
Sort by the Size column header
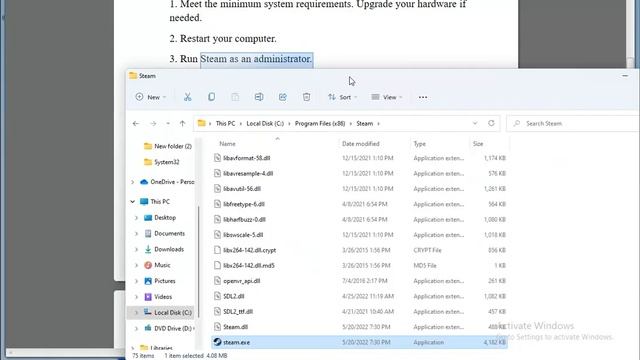478,144
